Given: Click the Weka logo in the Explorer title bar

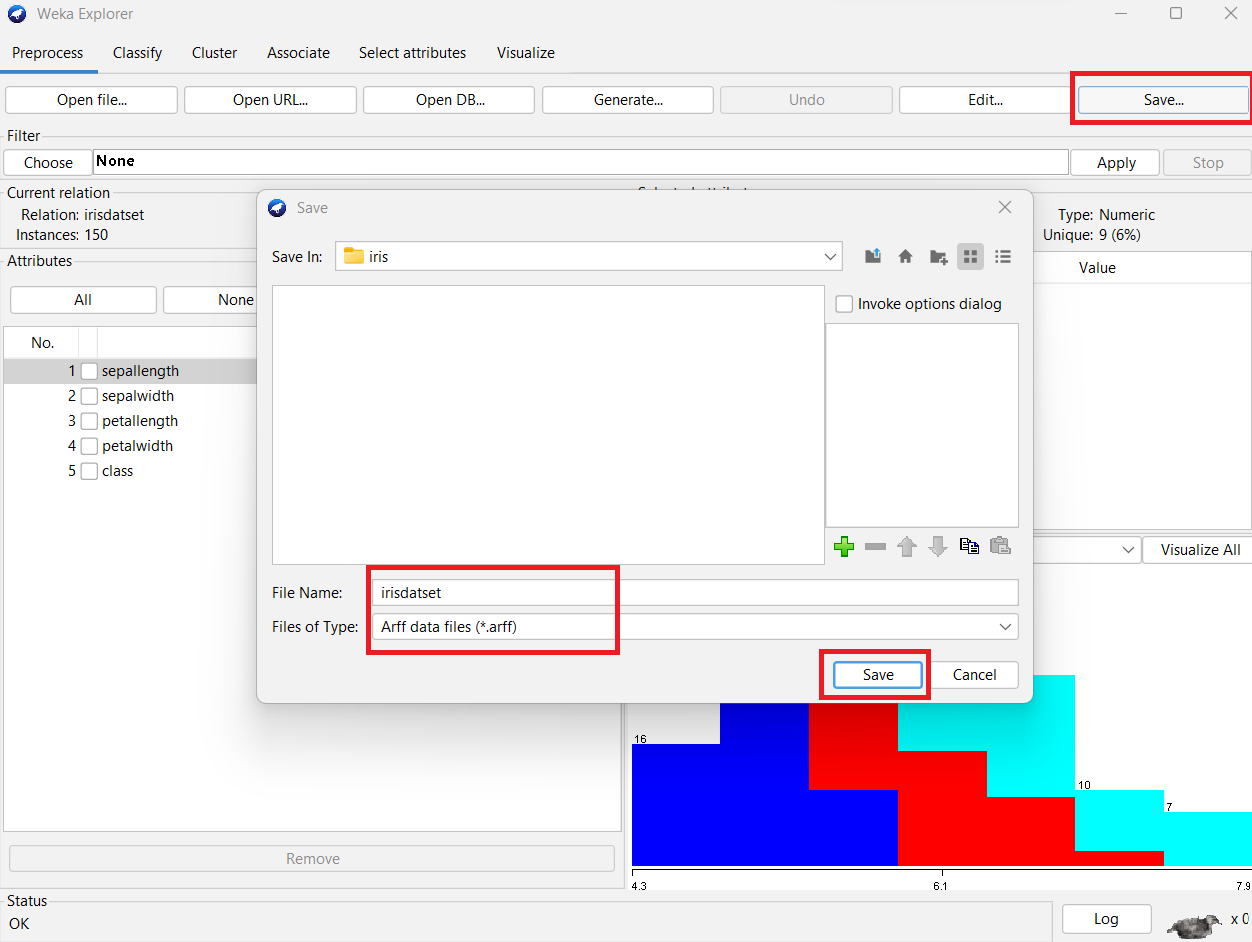Looking at the screenshot, I should [x=17, y=14].
